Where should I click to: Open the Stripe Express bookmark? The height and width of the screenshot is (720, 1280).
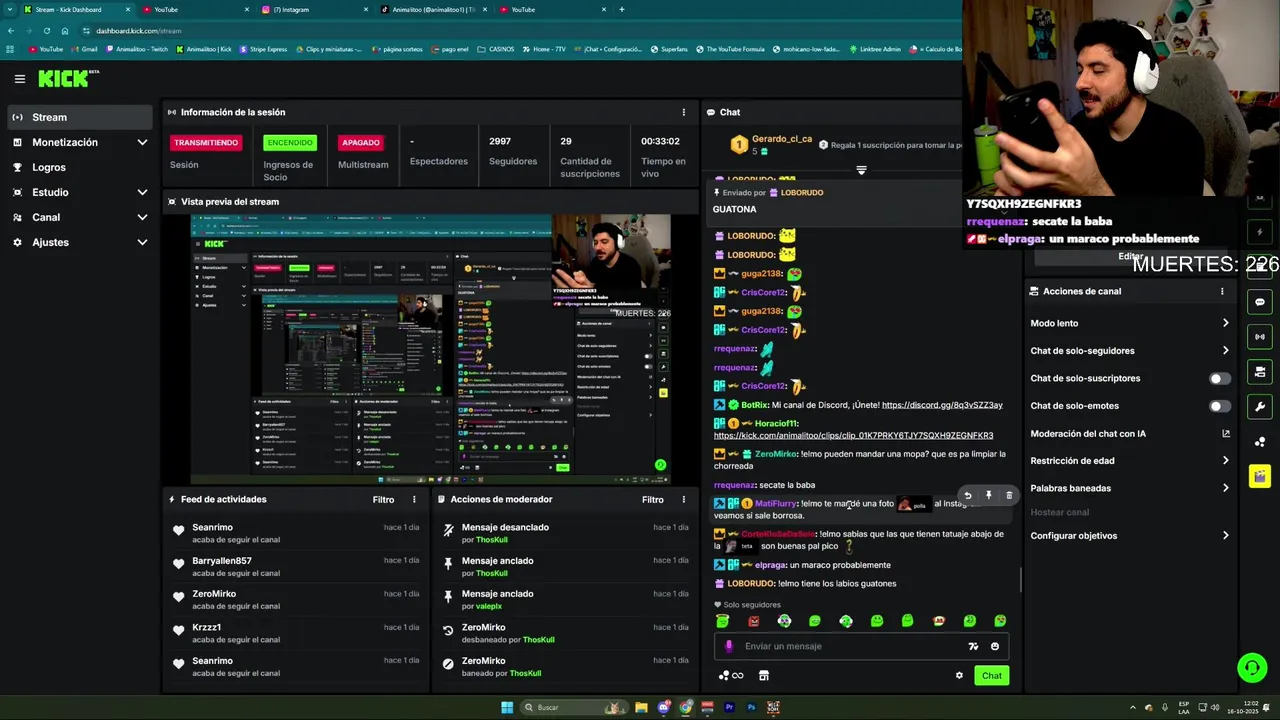pyautogui.click(x=263, y=49)
